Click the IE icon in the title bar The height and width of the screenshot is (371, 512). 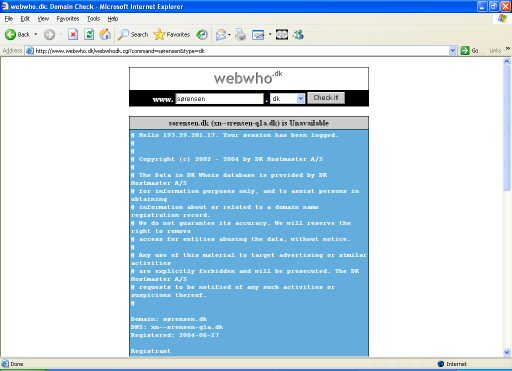click(5, 6)
